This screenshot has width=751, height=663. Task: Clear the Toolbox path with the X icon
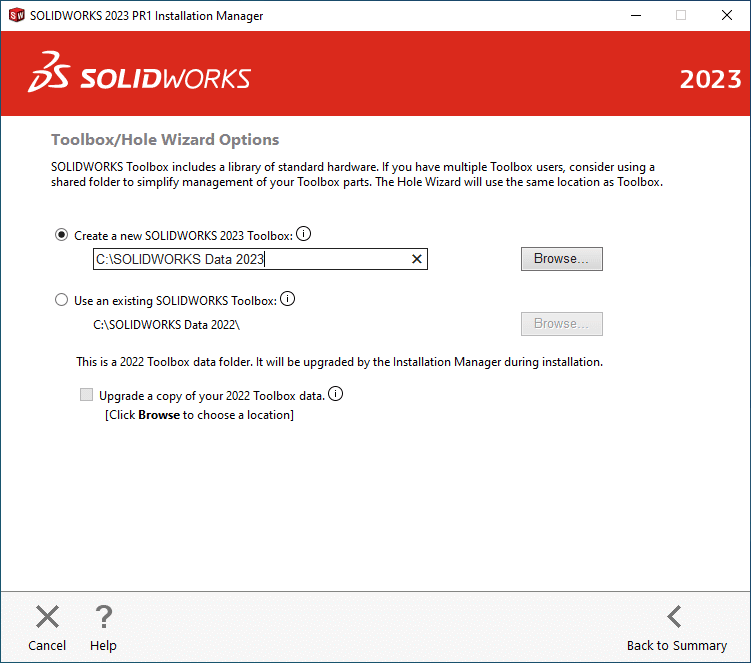click(417, 259)
